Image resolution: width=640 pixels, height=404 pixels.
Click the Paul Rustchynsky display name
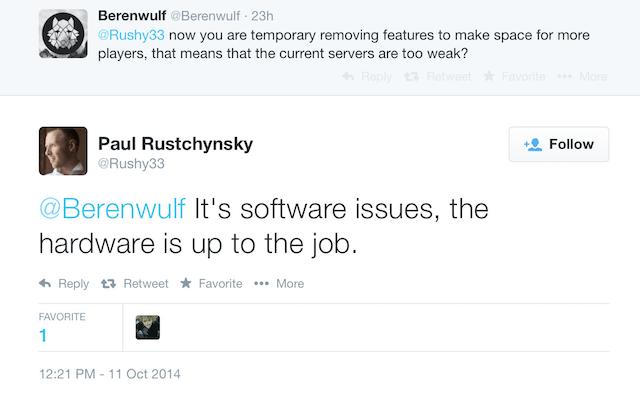[x=175, y=144]
